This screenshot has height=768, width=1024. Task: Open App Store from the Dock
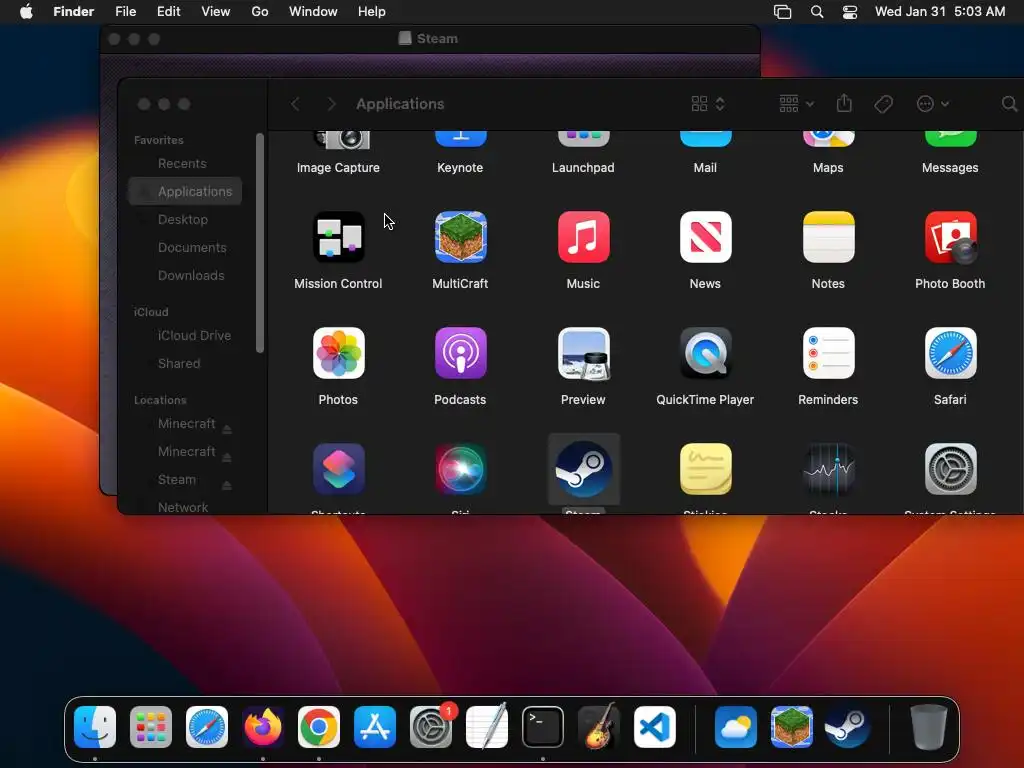(x=375, y=727)
